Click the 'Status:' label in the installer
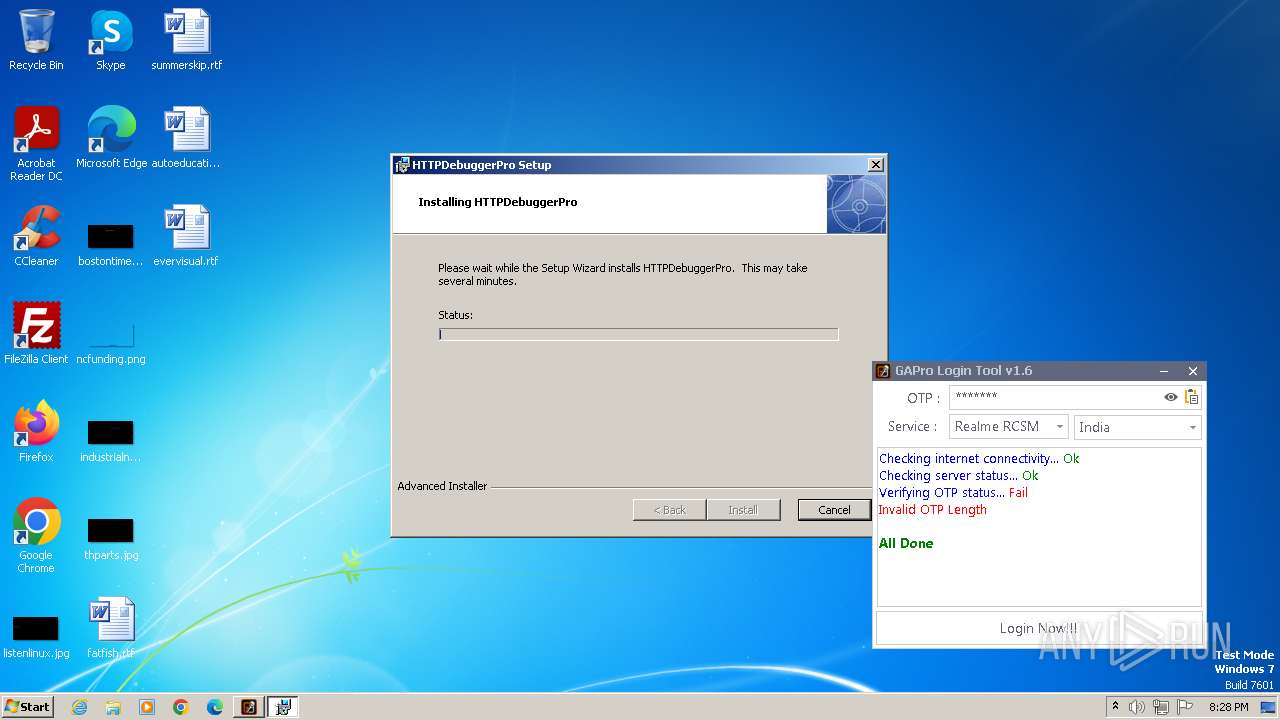The image size is (1280, 720). 455,315
